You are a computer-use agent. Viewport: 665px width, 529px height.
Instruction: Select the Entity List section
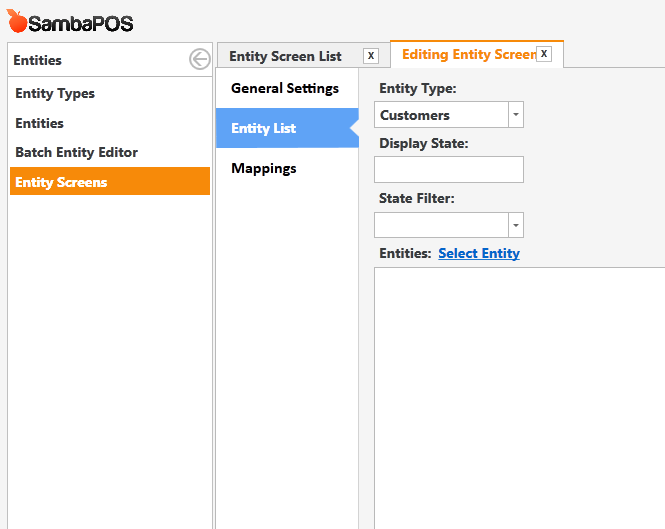287,128
